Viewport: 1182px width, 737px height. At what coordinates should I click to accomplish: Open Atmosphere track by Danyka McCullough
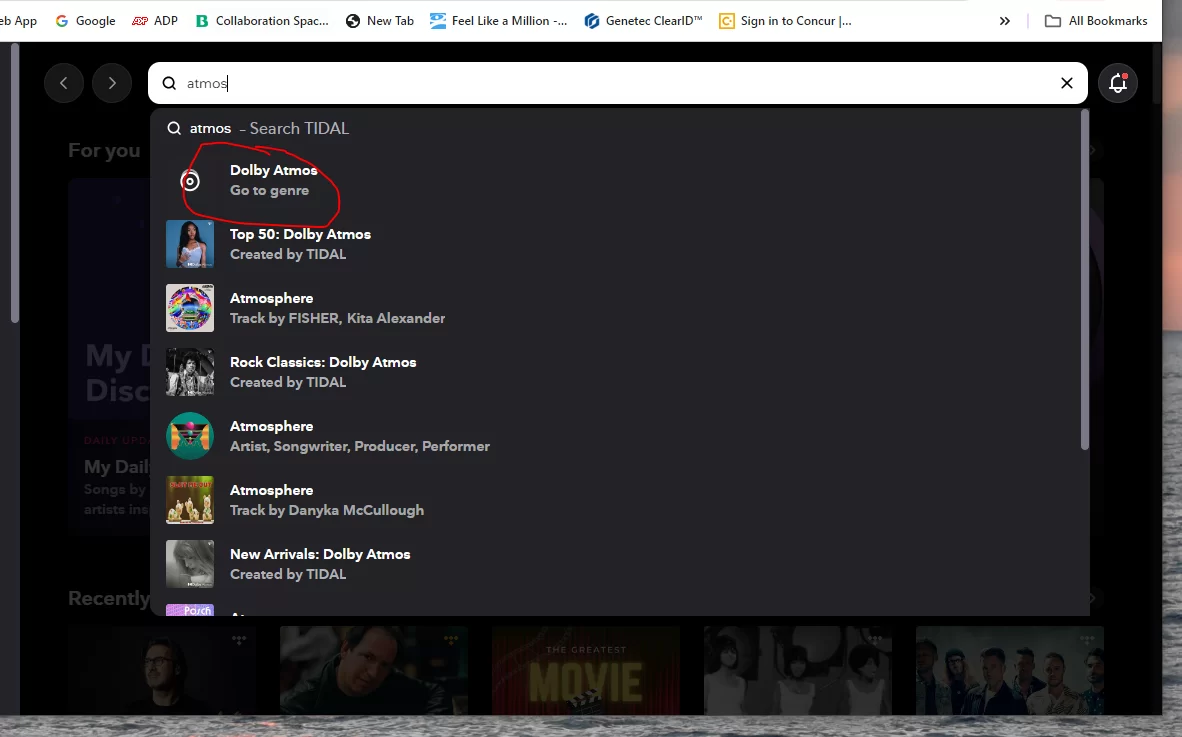[x=618, y=500]
